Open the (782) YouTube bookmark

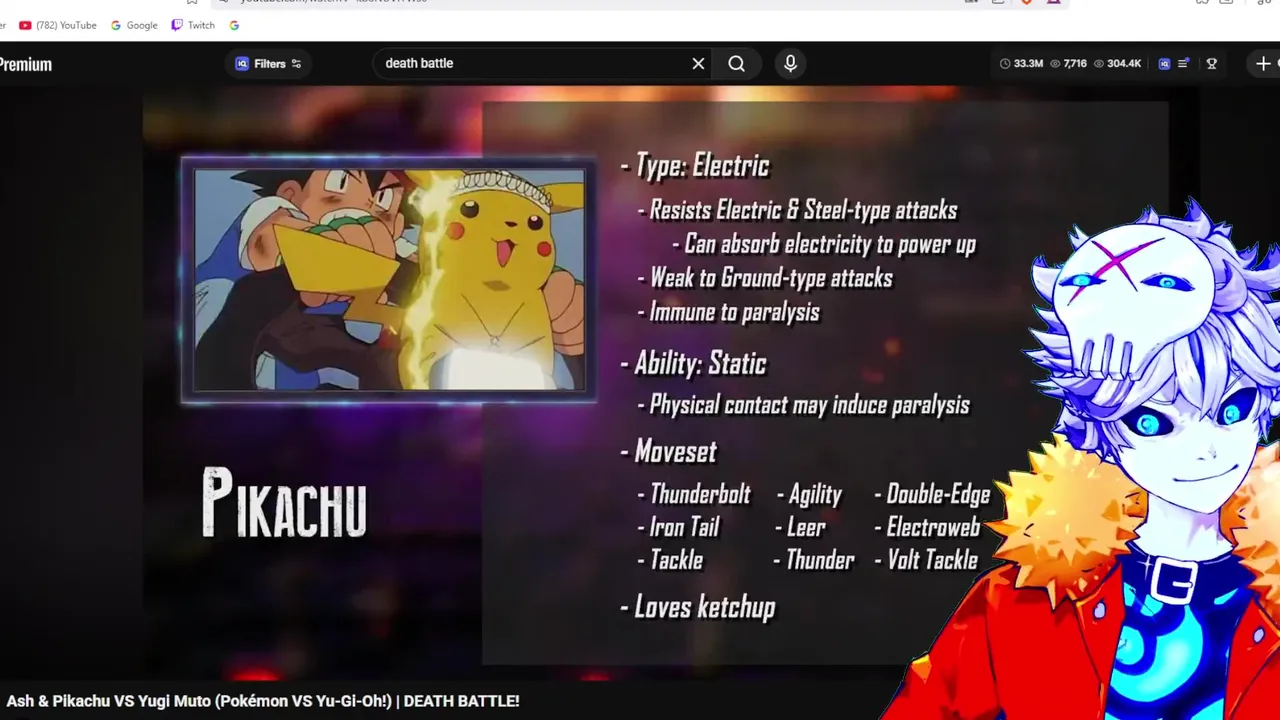(58, 25)
